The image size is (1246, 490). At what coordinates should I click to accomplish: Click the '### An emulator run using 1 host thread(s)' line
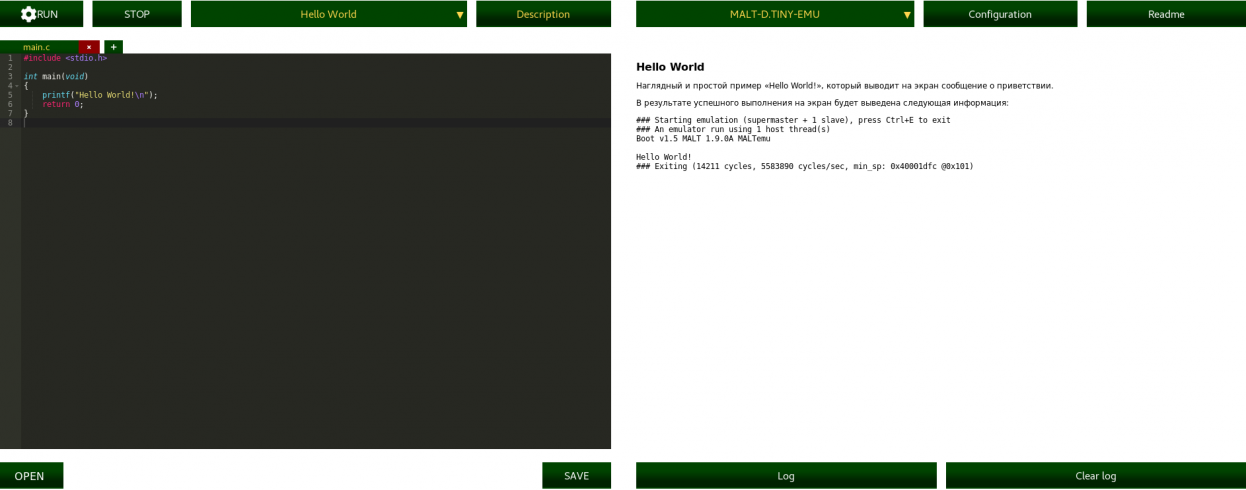(x=733, y=129)
